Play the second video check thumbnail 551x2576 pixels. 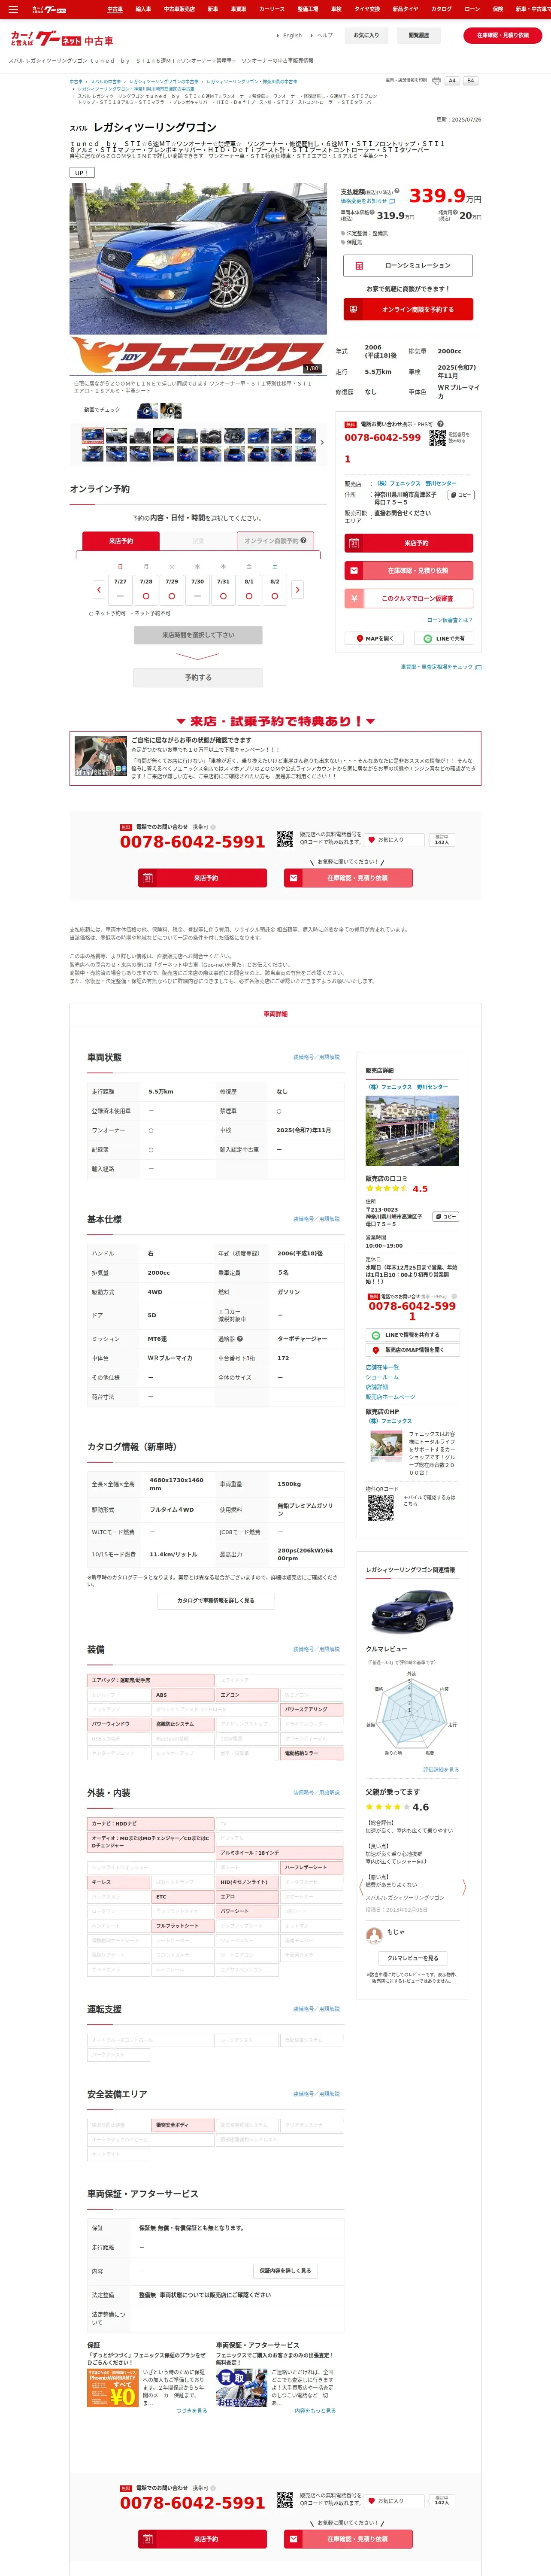[x=171, y=410]
